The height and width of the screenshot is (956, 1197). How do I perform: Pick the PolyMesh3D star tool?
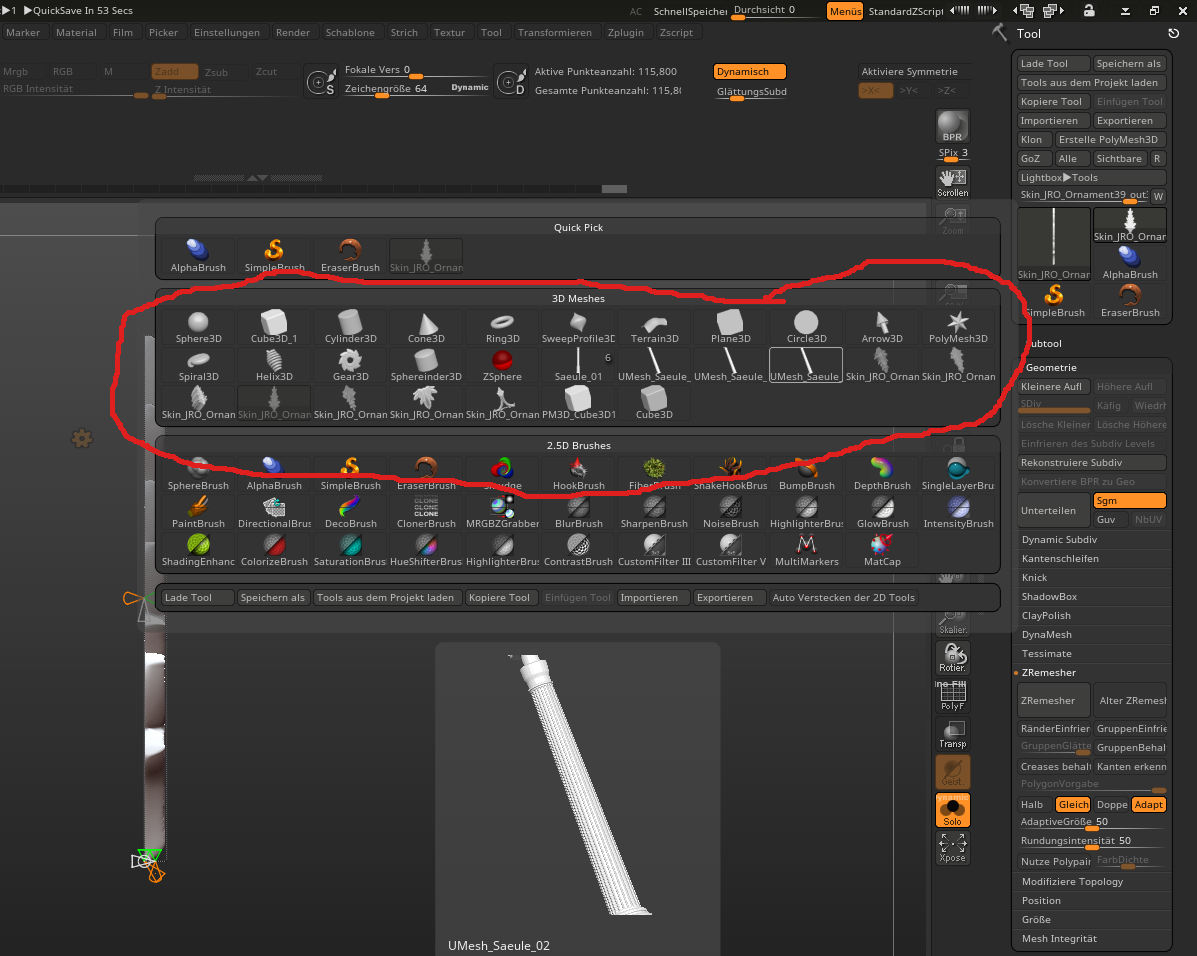pyautogui.click(x=958, y=327)
